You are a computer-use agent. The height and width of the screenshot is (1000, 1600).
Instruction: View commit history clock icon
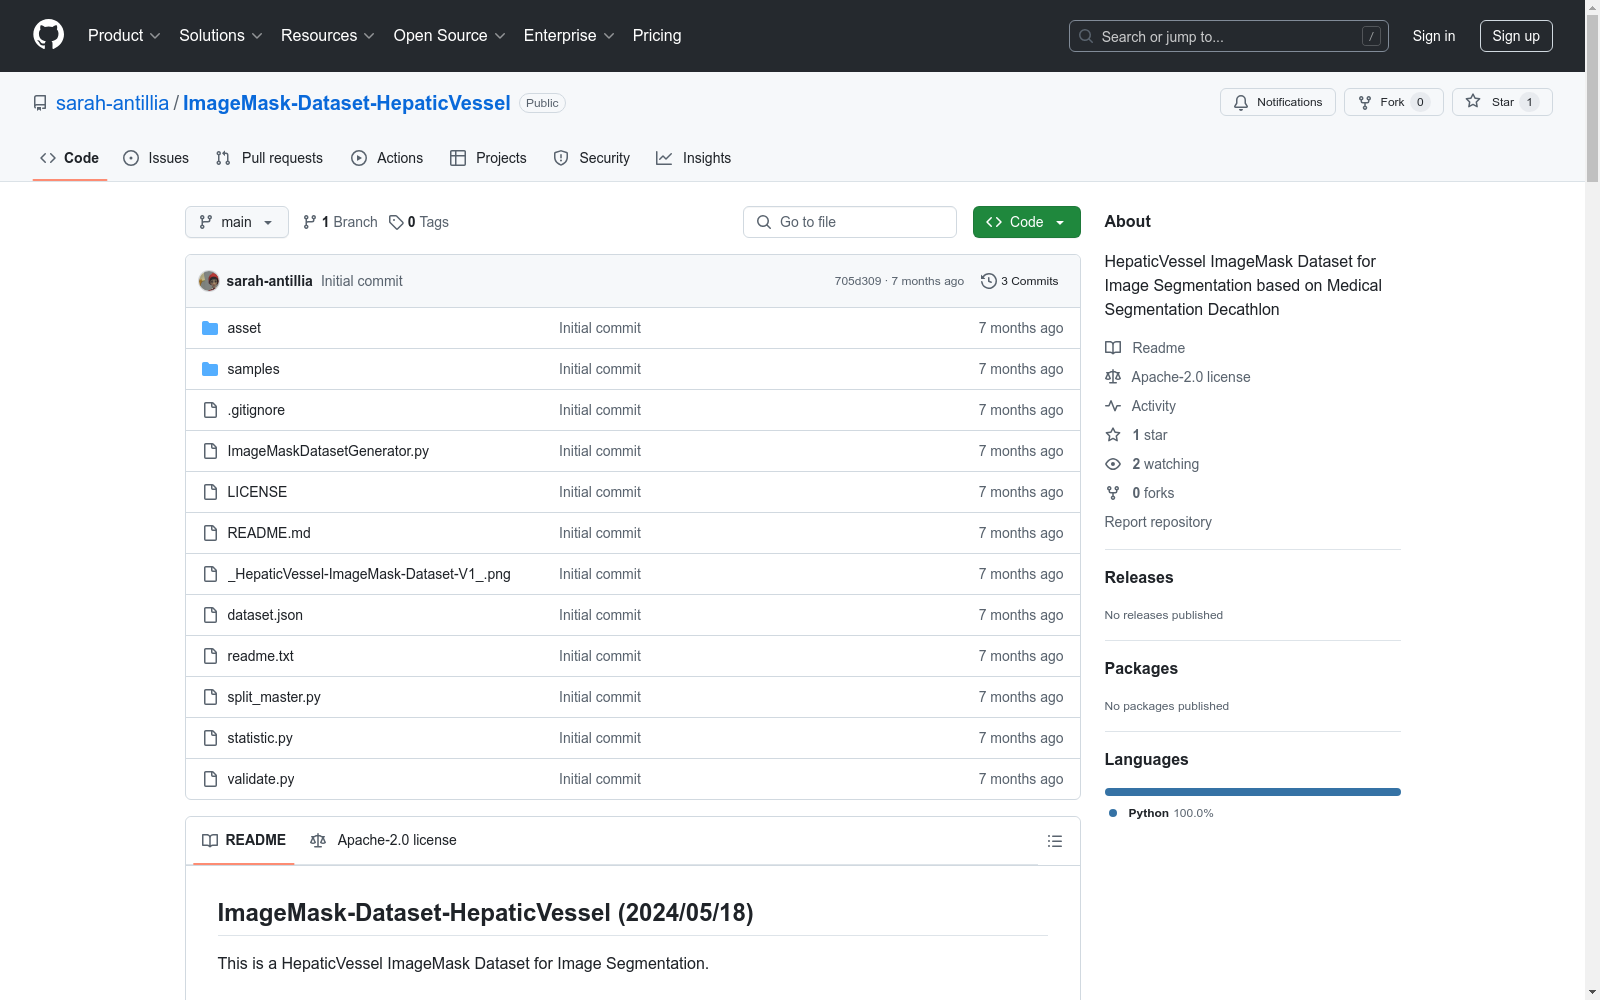point(989,281)
